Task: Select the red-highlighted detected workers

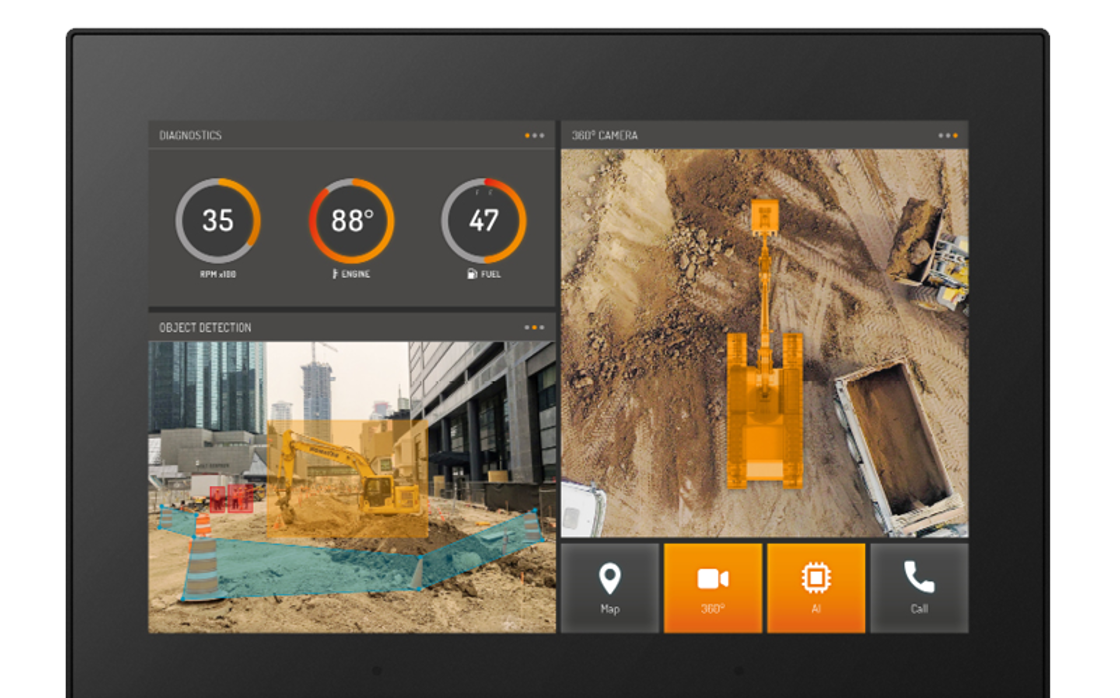Action: tap(232, 497)
